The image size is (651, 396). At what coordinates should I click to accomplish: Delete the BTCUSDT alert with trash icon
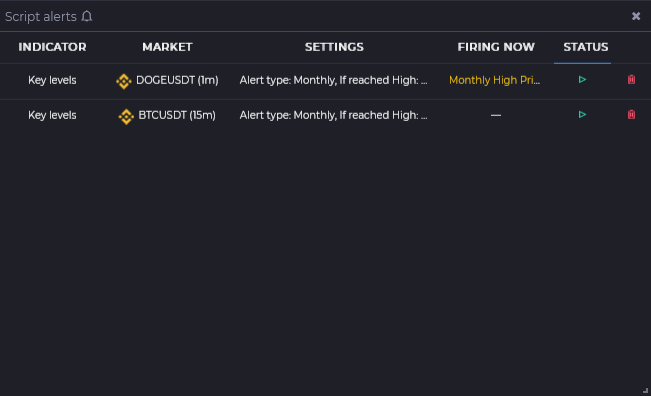coord(631,114)
